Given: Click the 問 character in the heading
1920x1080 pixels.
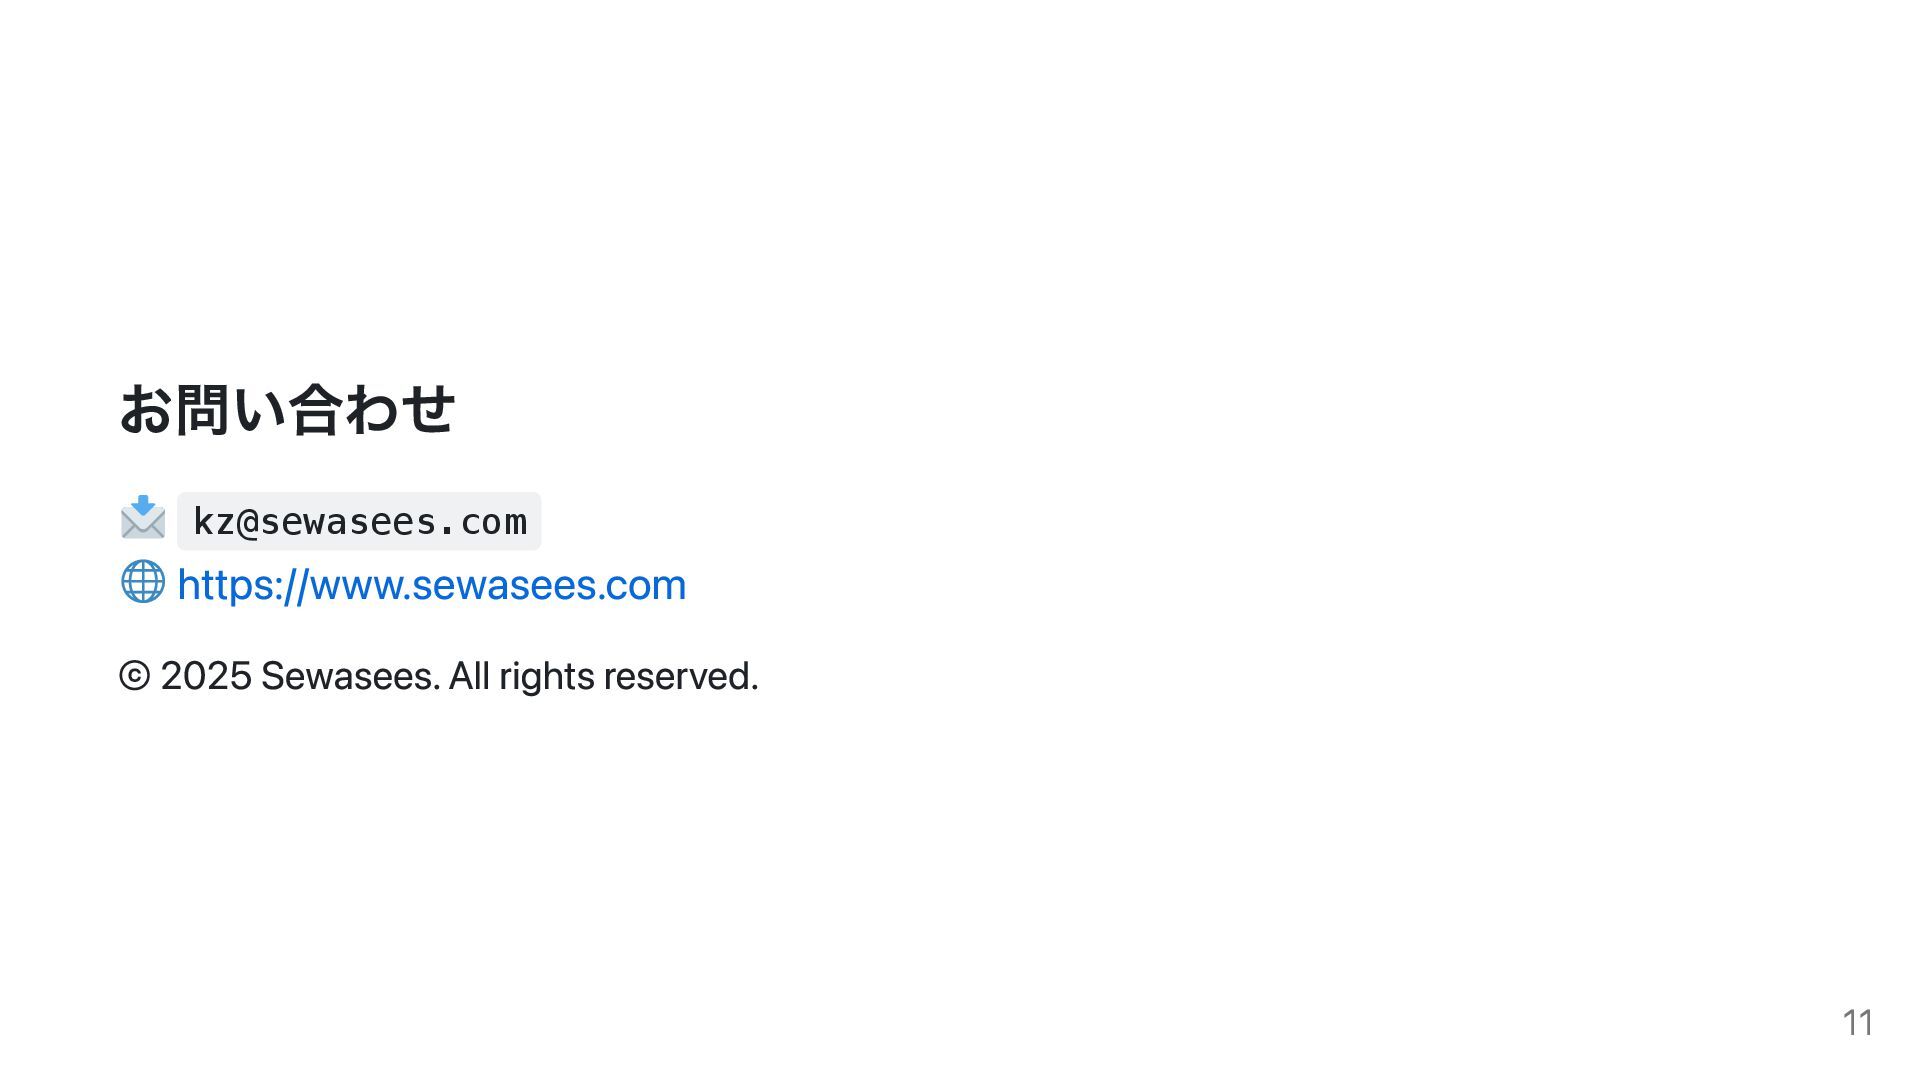Looking at the screenshot, I should (x=203, y=409).
